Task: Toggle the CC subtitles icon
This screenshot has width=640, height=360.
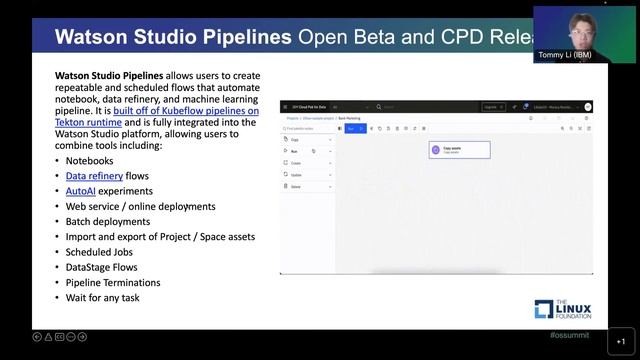Action: click(x=60, y=337)
